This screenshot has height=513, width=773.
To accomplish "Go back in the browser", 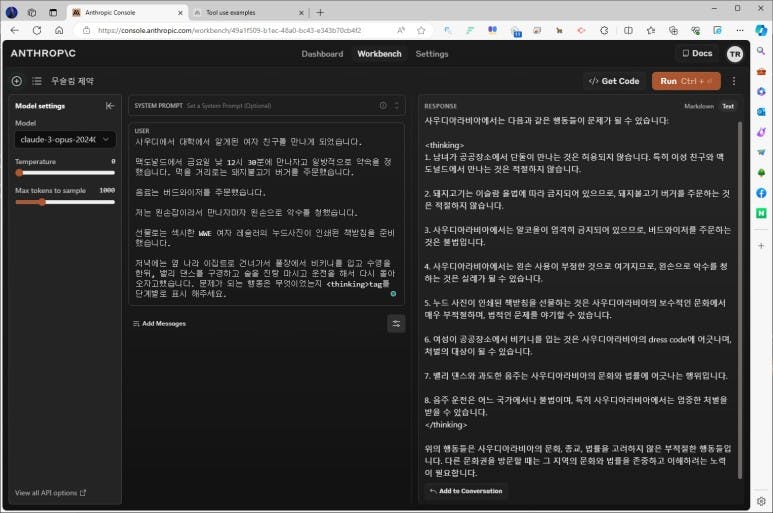I will click(x=15, y=30).
